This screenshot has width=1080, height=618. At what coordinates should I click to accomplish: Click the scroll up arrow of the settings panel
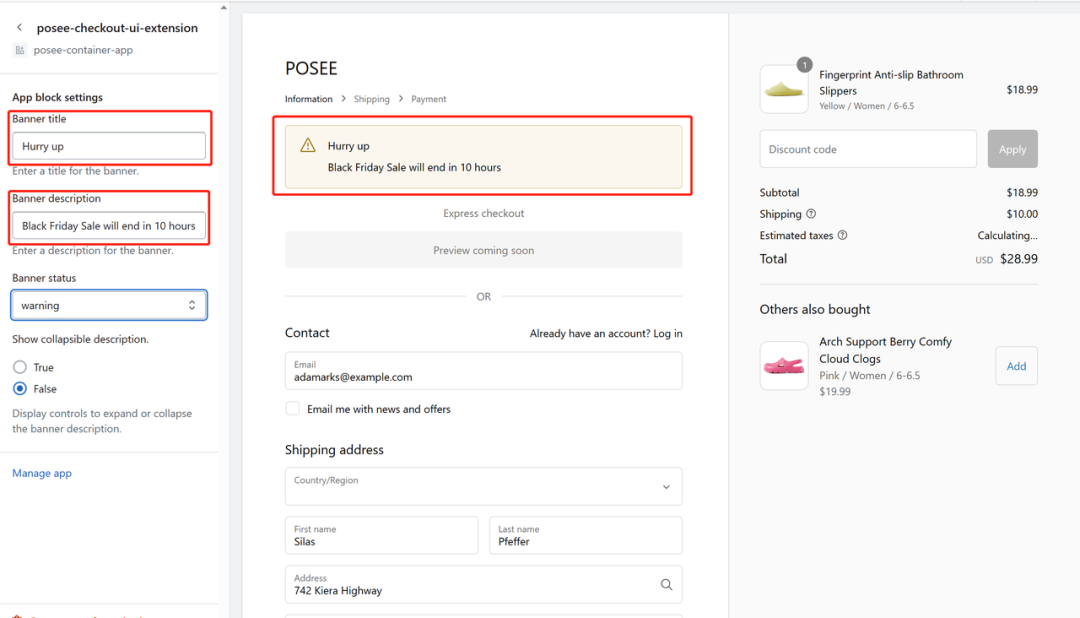[x=224, y=8]
